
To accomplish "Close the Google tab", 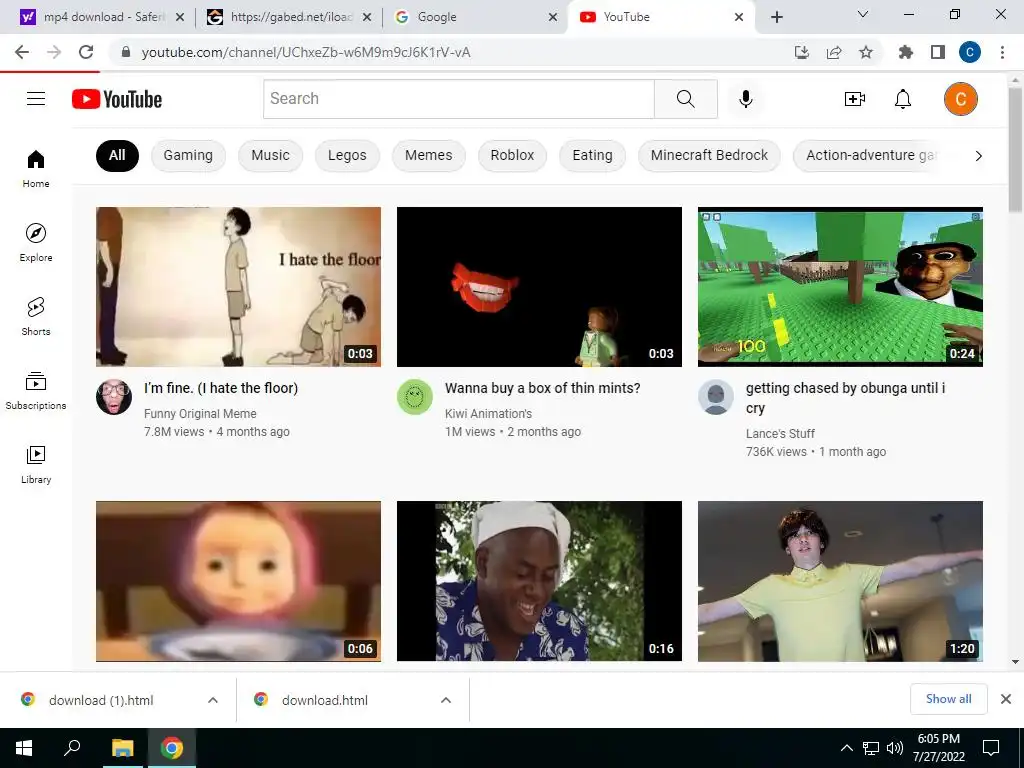I will [552, 17].
